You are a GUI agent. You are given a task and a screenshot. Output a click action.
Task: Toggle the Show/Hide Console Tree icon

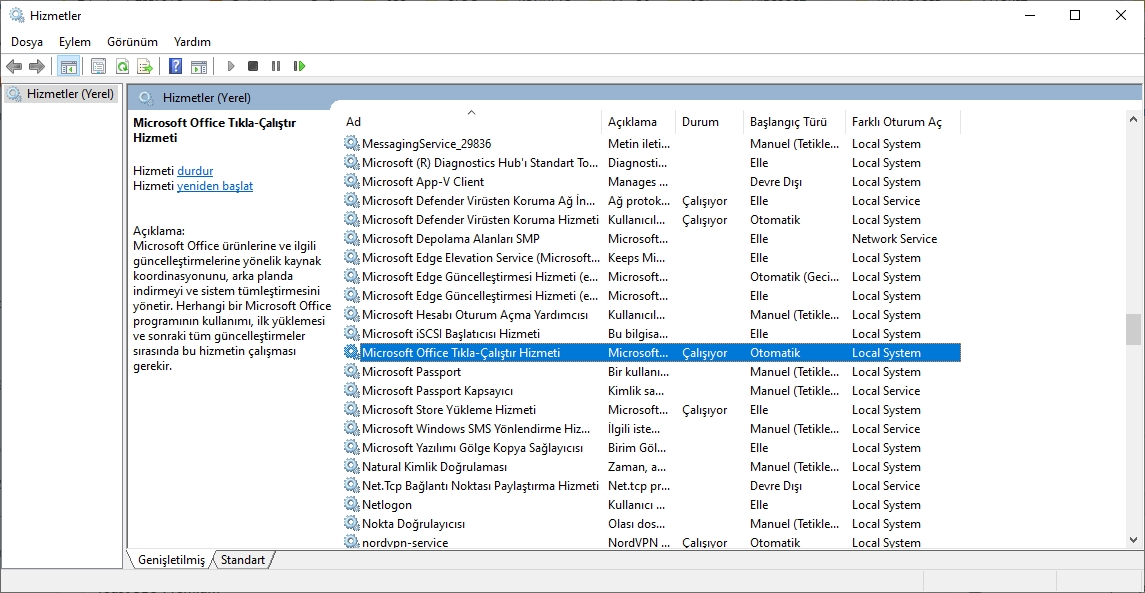point(69,66)
